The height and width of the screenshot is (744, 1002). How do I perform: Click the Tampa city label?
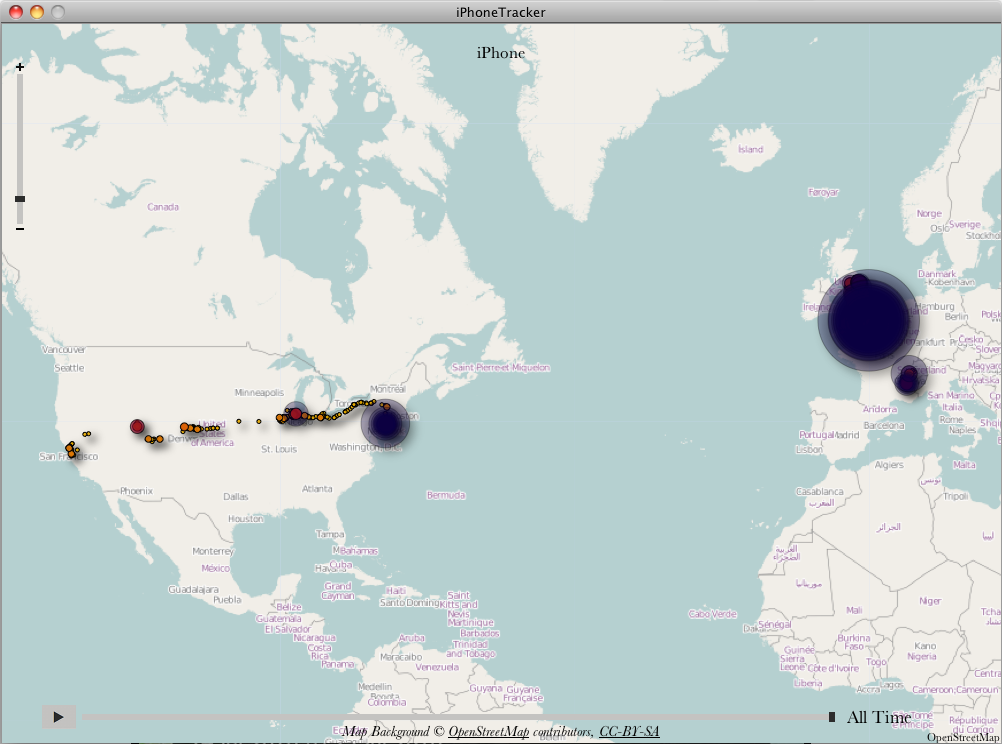tap(330, 534)
